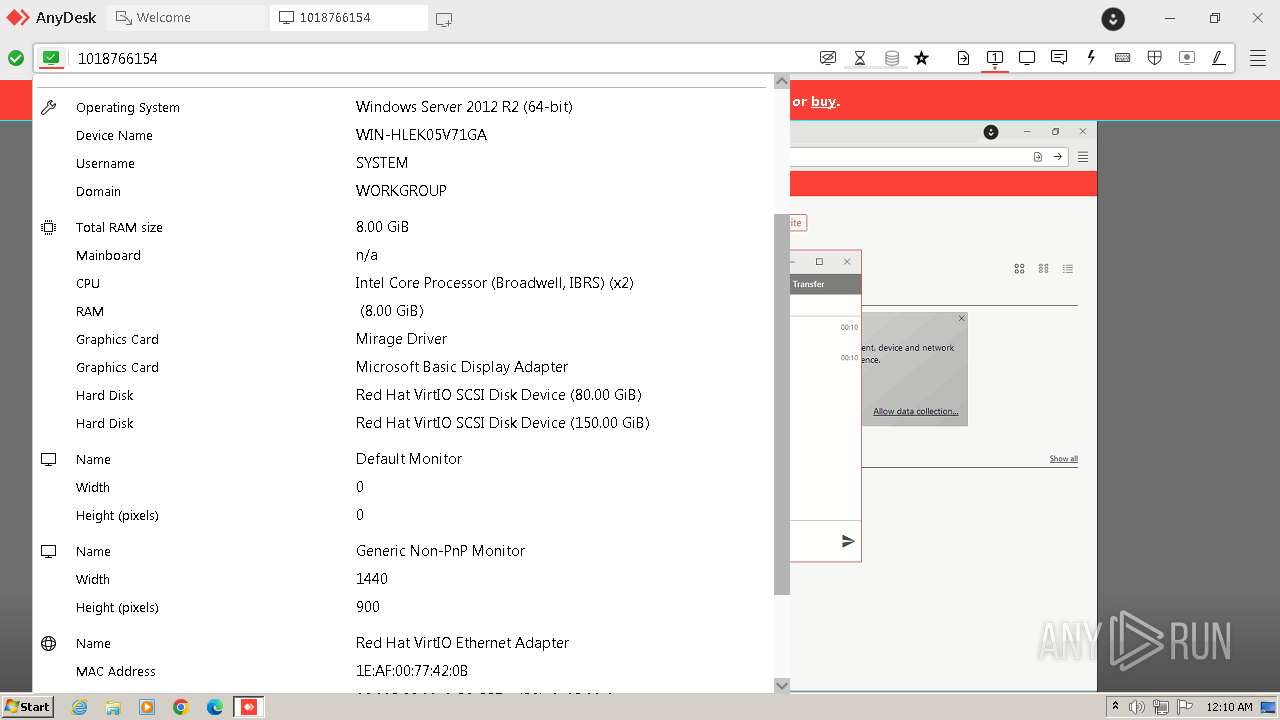The image size is (1280, 720).
Task: Select the MAC address 1E:AF:00:77:42:0B
Action: [x=412, y=670]
